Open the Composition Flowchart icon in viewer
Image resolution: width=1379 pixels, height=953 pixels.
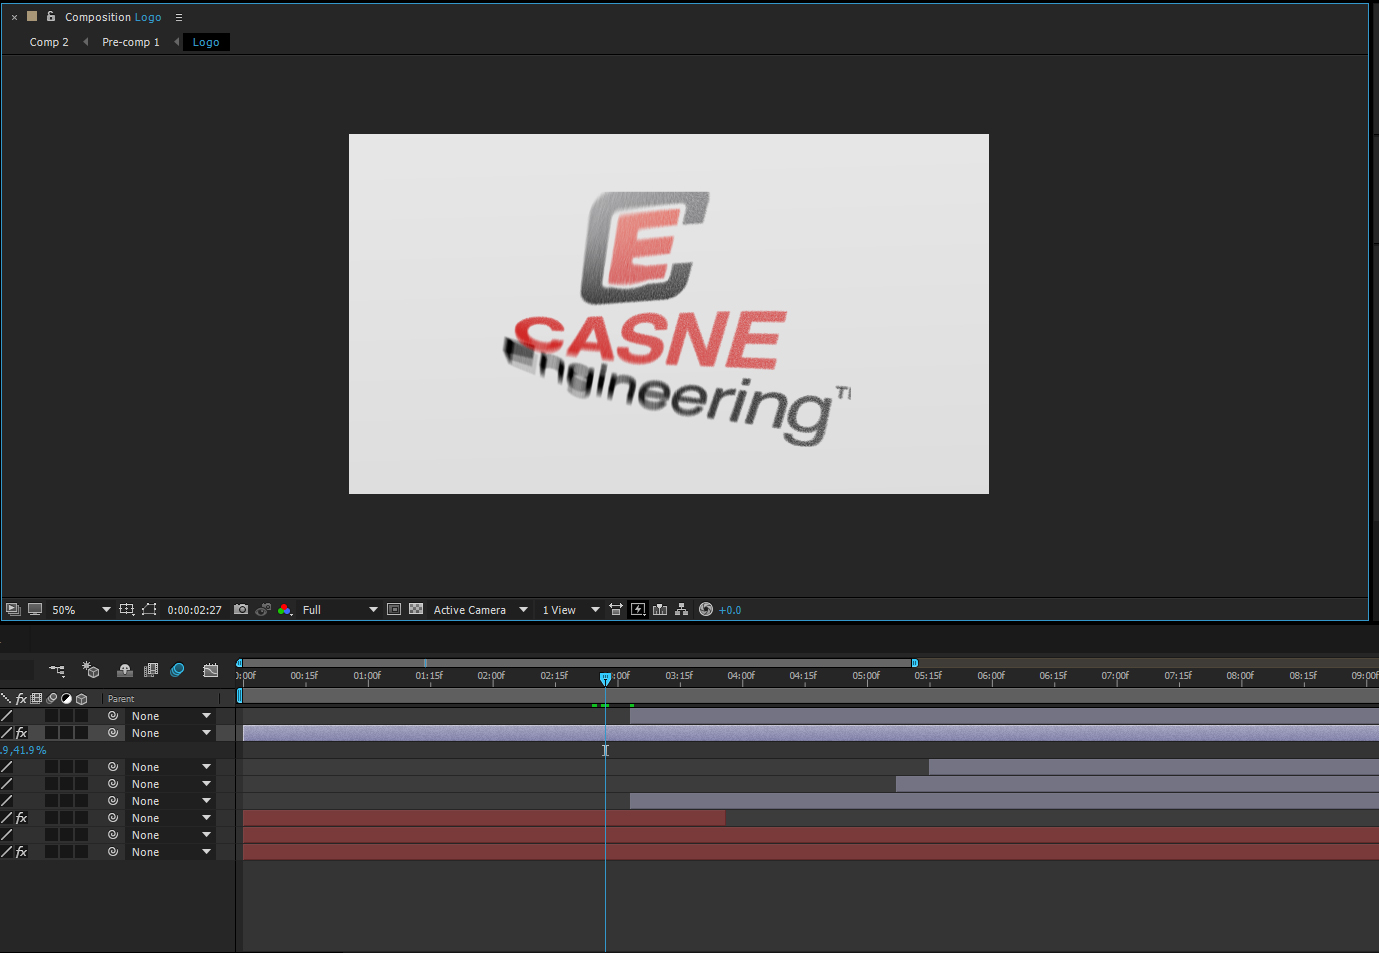click(x=682, y=609)
